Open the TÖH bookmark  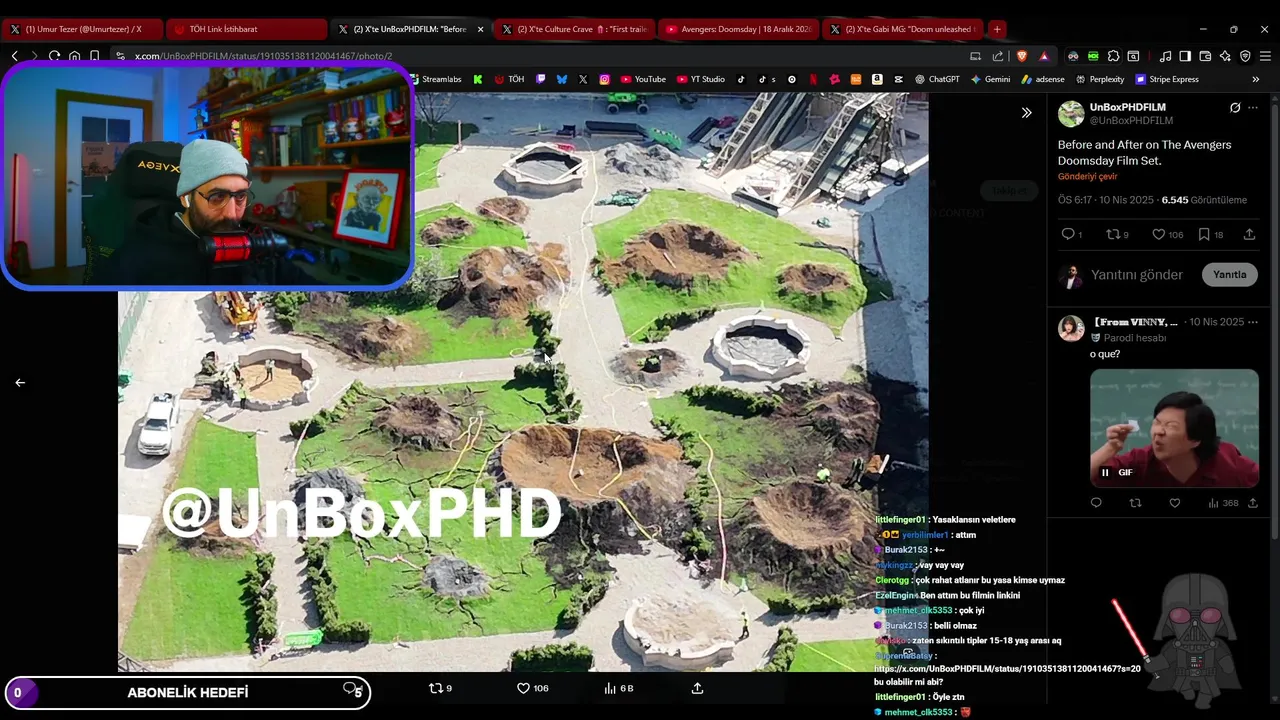(509, 79)
